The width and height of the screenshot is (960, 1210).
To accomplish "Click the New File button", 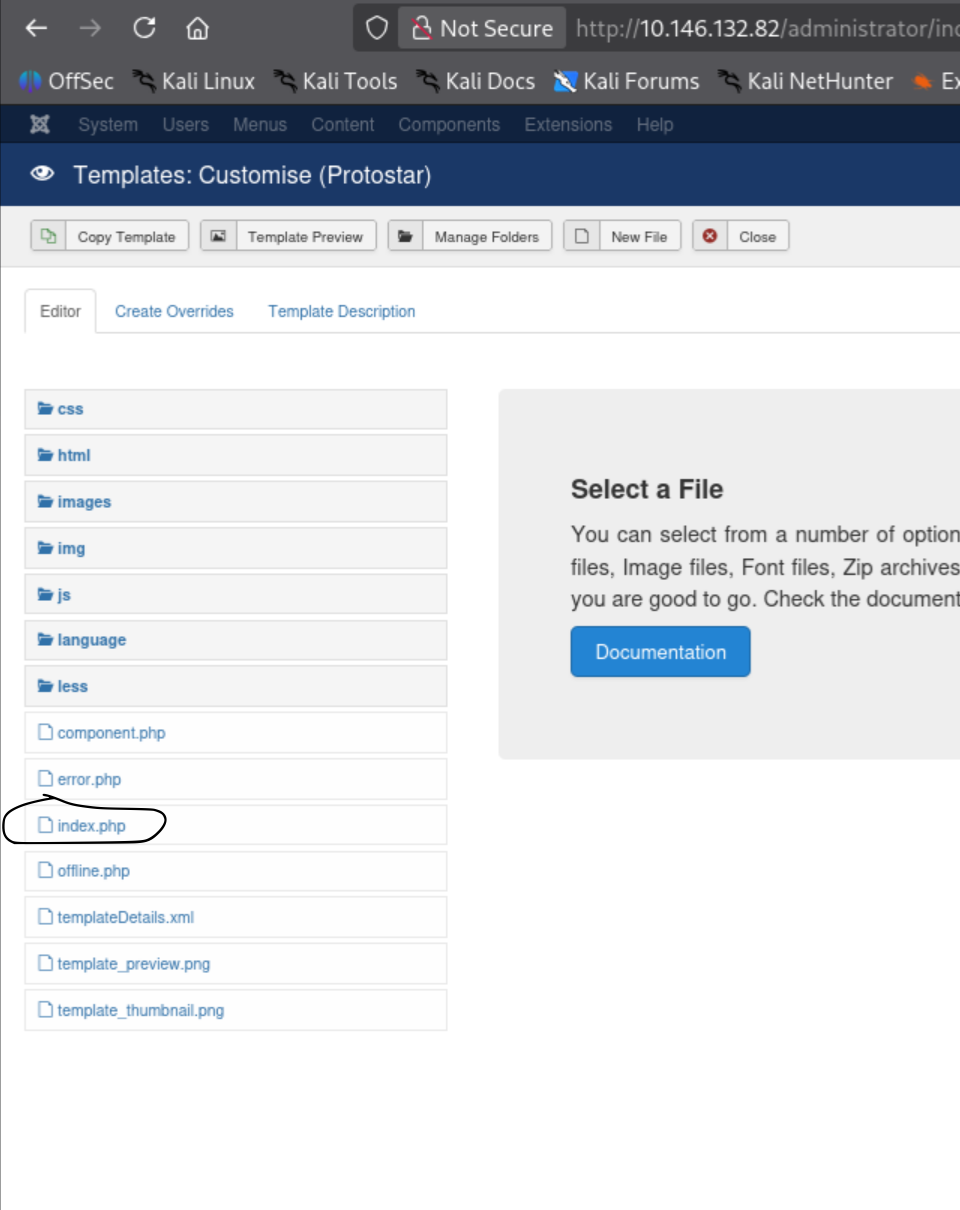I will 623,237.
